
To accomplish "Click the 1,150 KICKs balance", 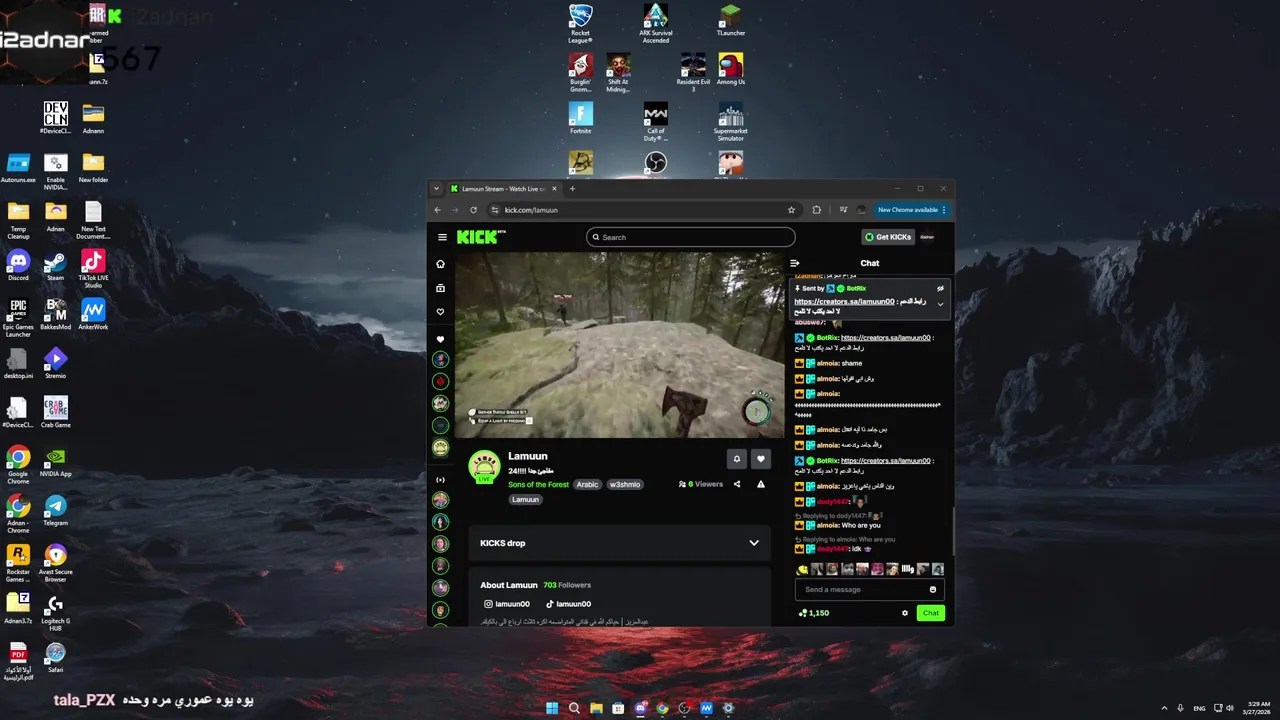I will (x=814, y=613).
